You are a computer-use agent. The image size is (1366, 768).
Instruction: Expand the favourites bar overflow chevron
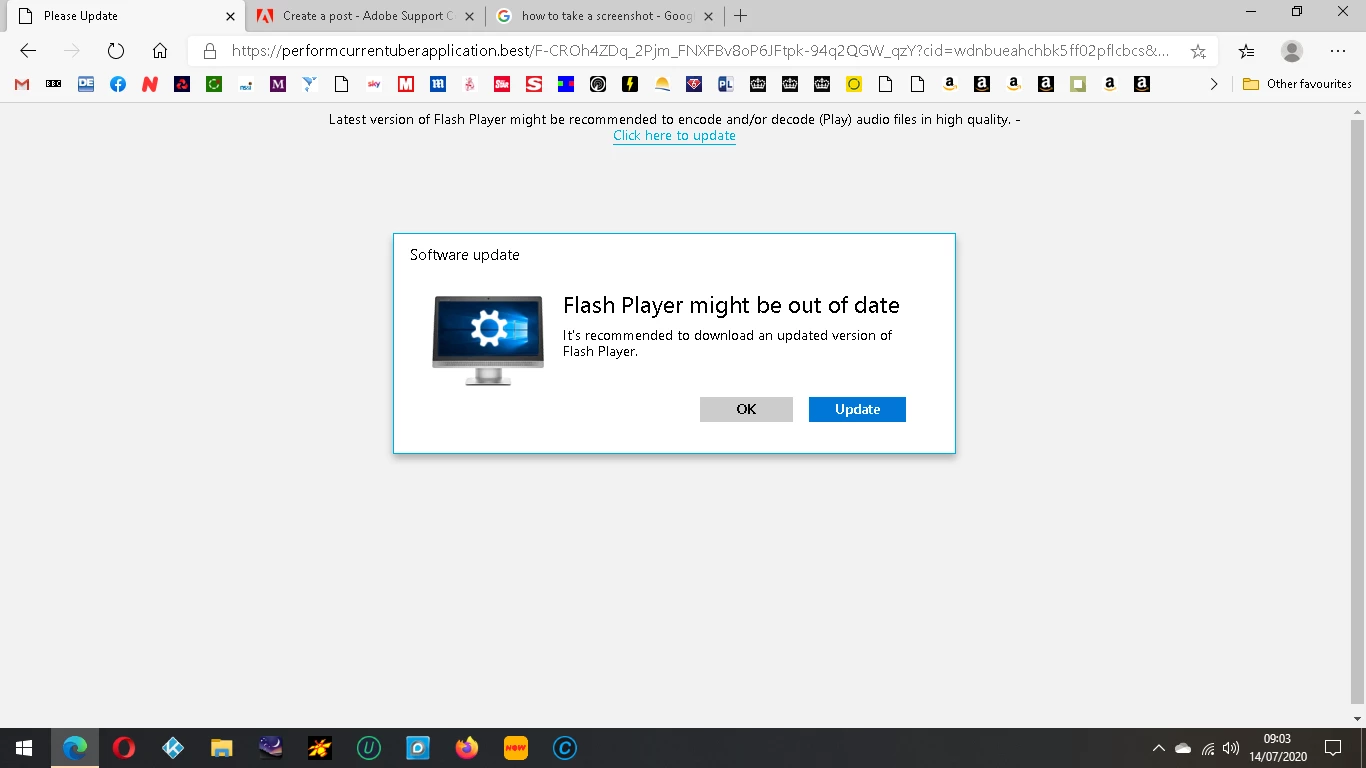[x=1214, y=85]
